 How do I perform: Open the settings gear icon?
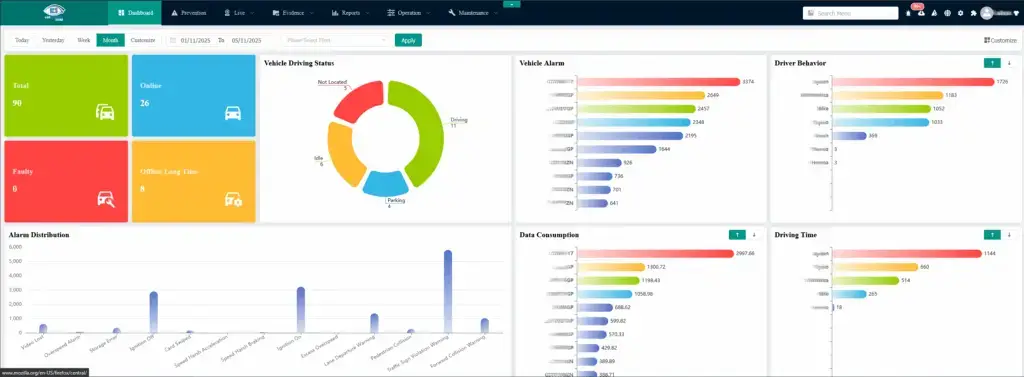[x=960, y=13]
